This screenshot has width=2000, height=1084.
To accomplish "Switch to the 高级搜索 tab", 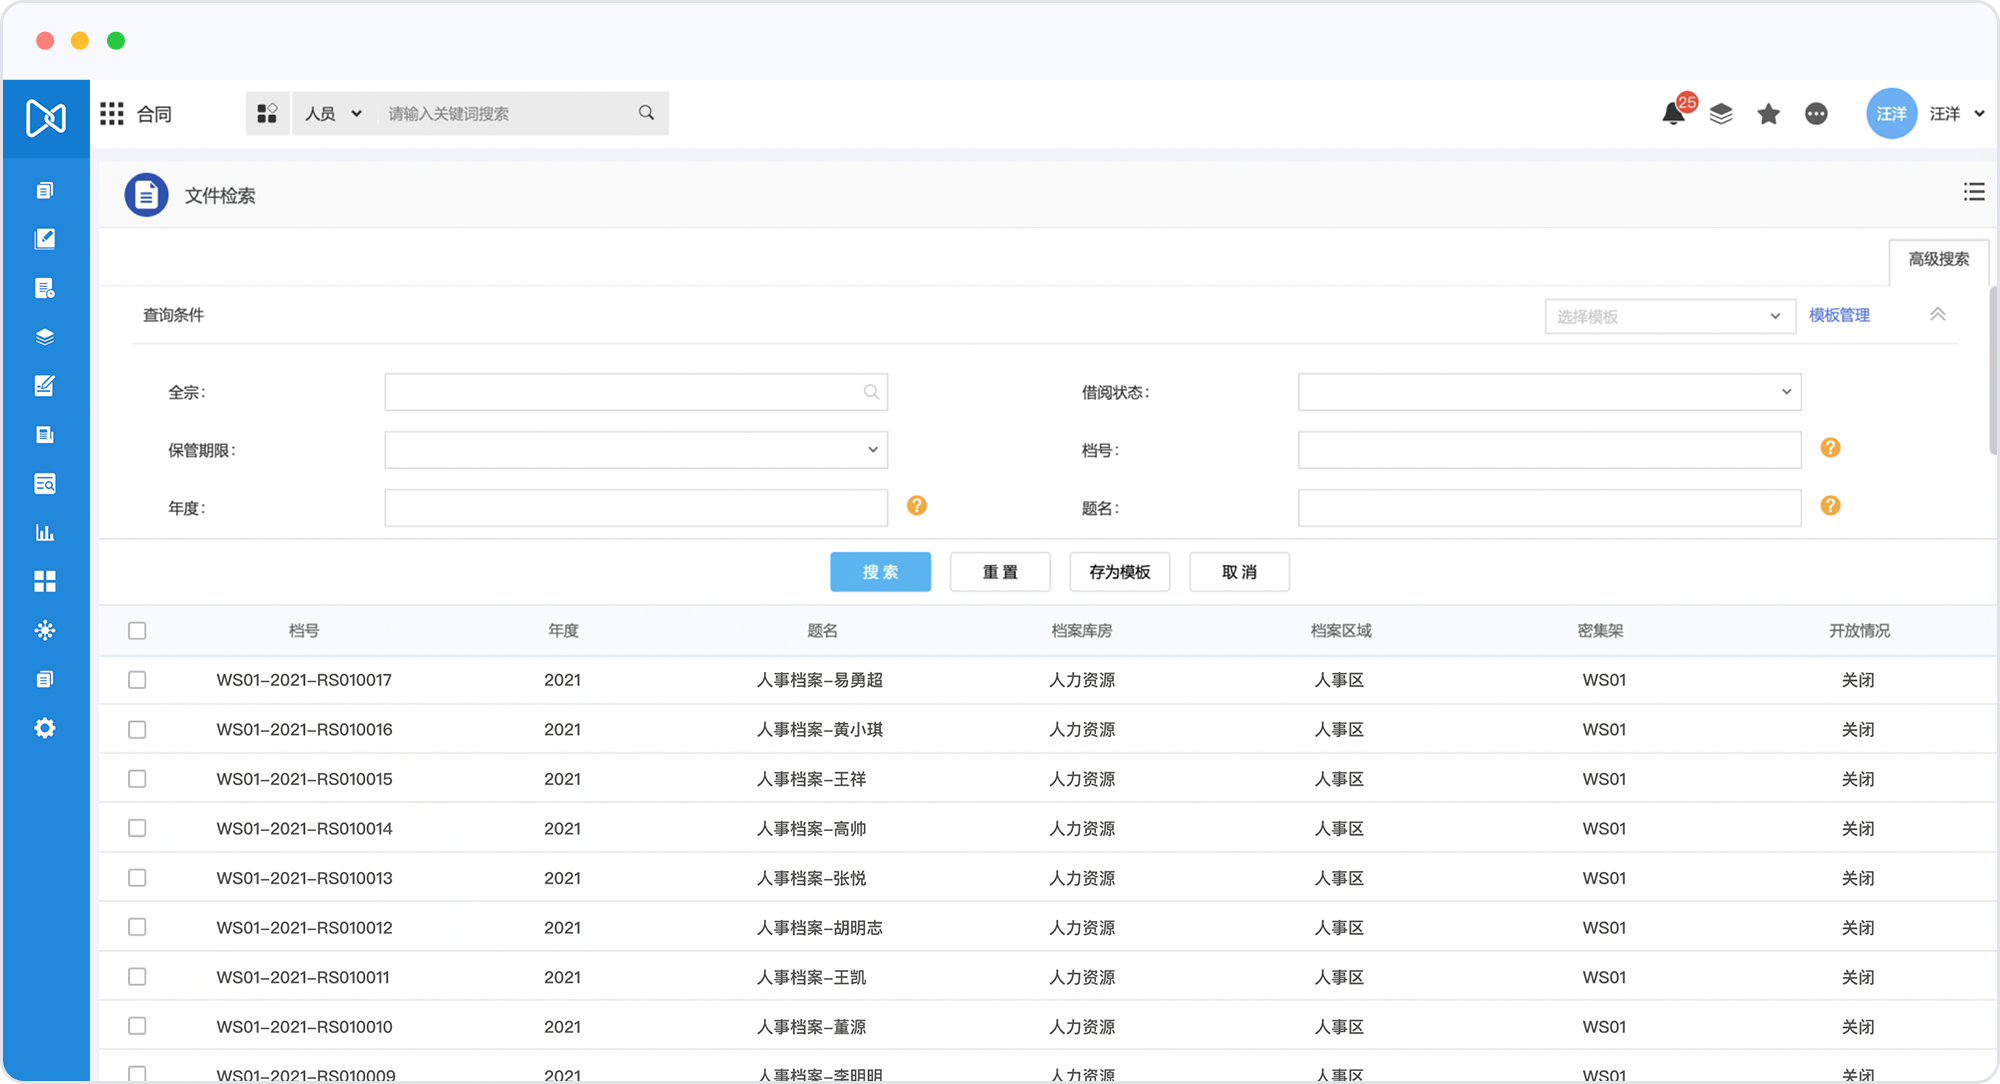I will pos(1938,259).
